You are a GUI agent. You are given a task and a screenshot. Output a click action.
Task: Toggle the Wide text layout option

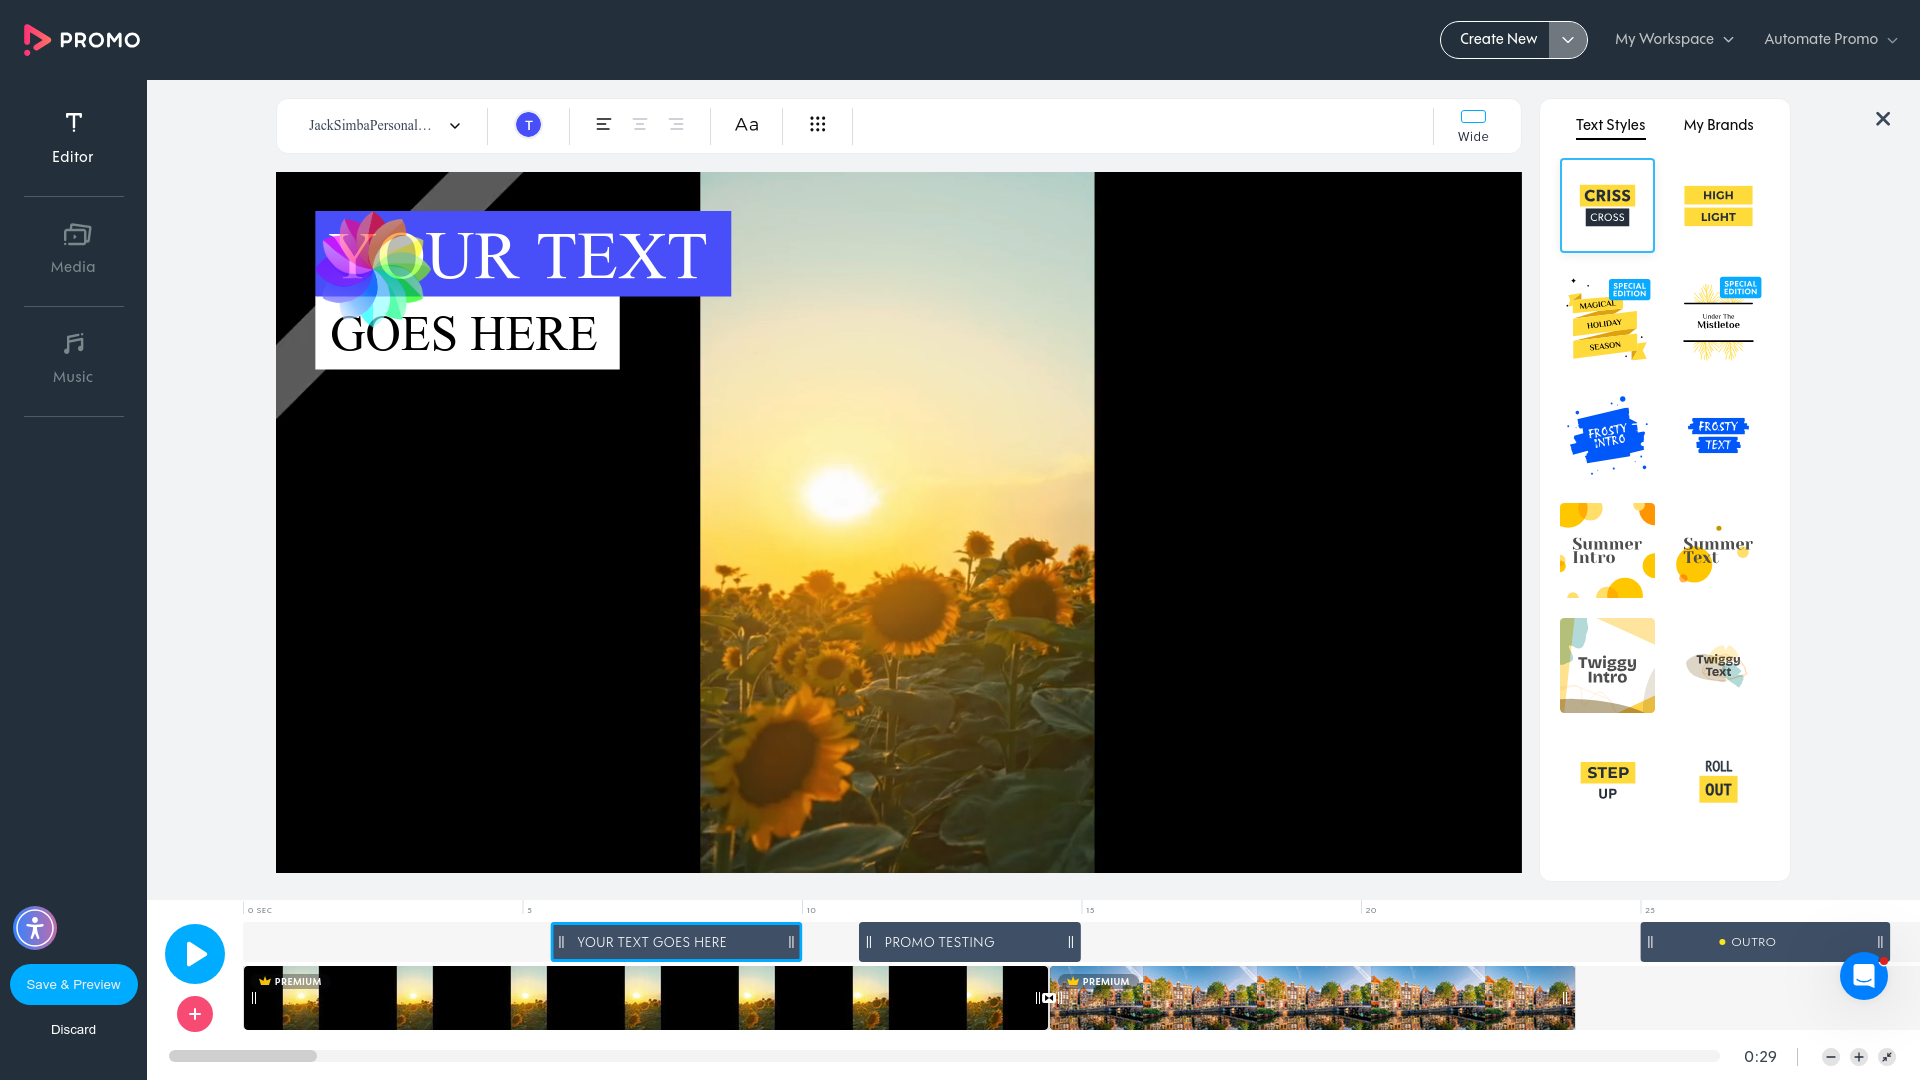(x=1473, y=125)
